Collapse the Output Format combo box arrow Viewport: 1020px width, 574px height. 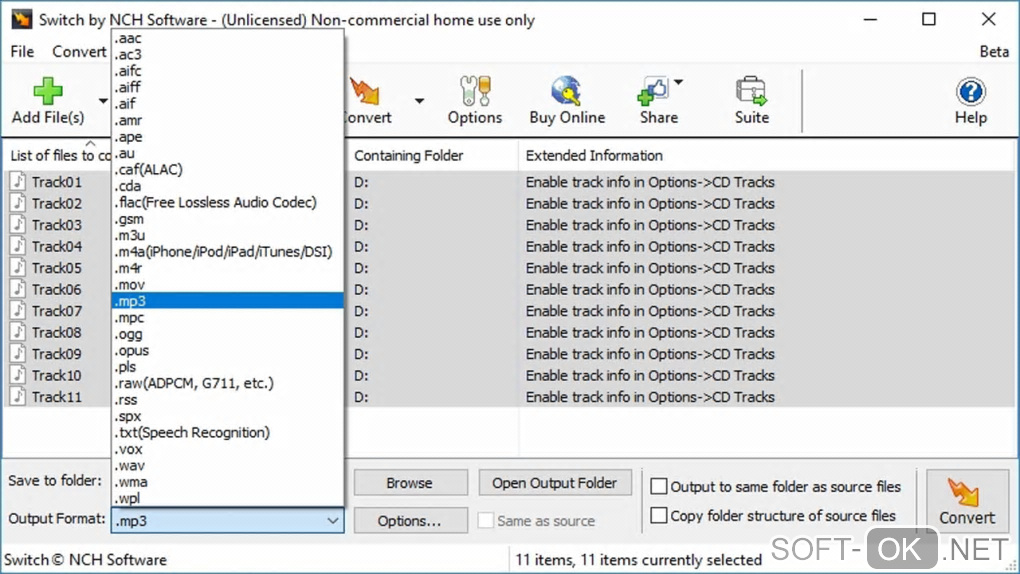332,521
